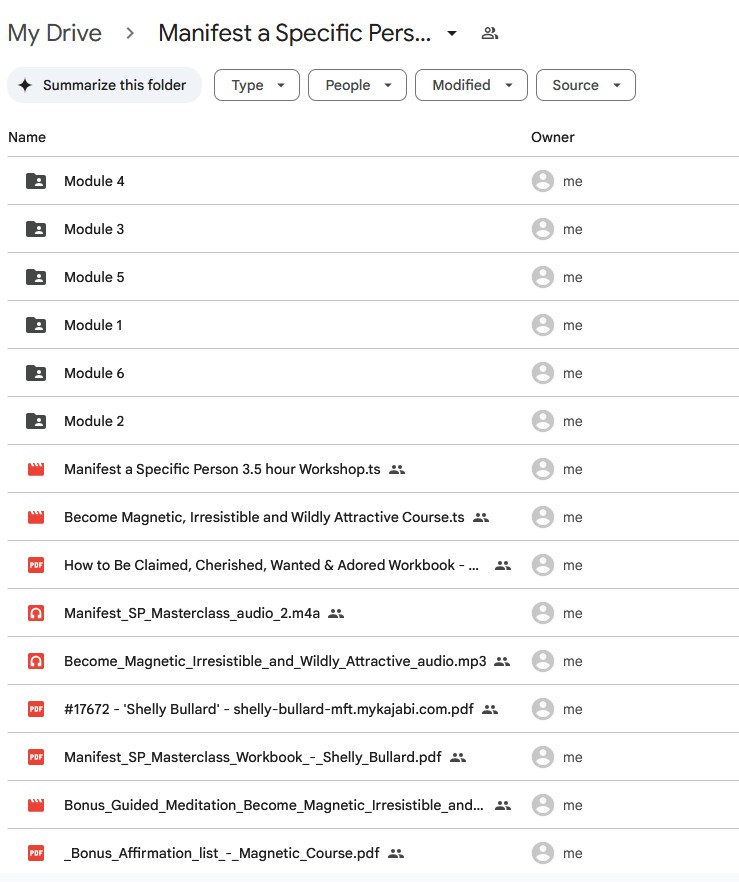
Task: Click the audio icon for Manifest_SP_Masterclass_audio_2.m4a
Action: coord(36,613)
